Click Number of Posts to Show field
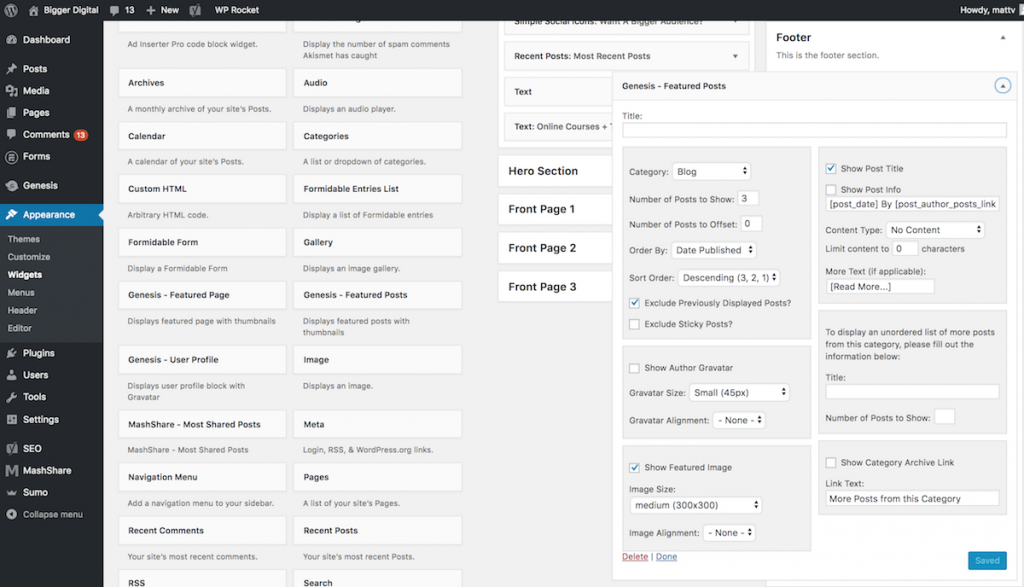 coord(748,198)
